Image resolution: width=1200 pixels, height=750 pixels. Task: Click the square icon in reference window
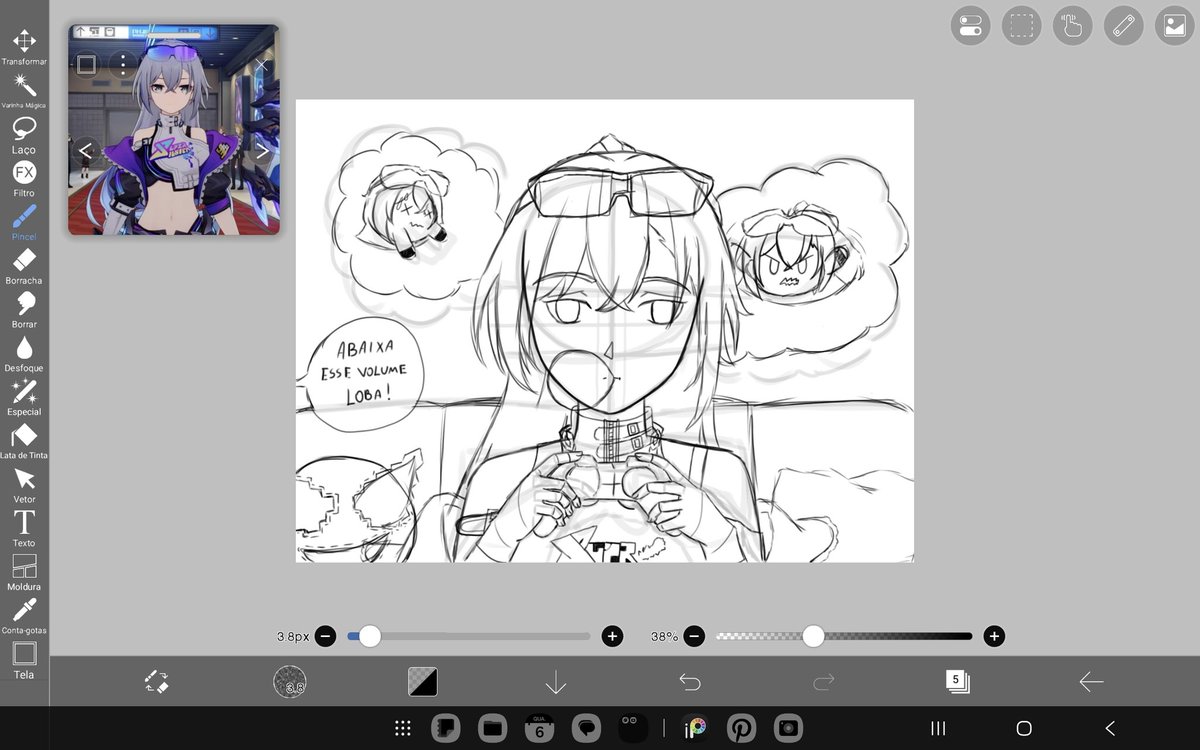[87, 65]
